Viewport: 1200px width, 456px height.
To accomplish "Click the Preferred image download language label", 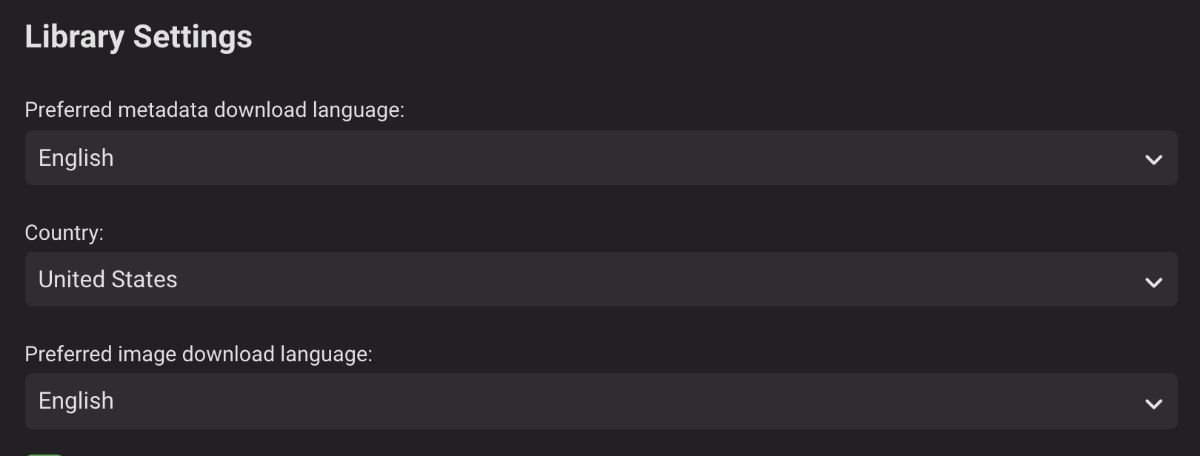I will click(x=198, y=355).
